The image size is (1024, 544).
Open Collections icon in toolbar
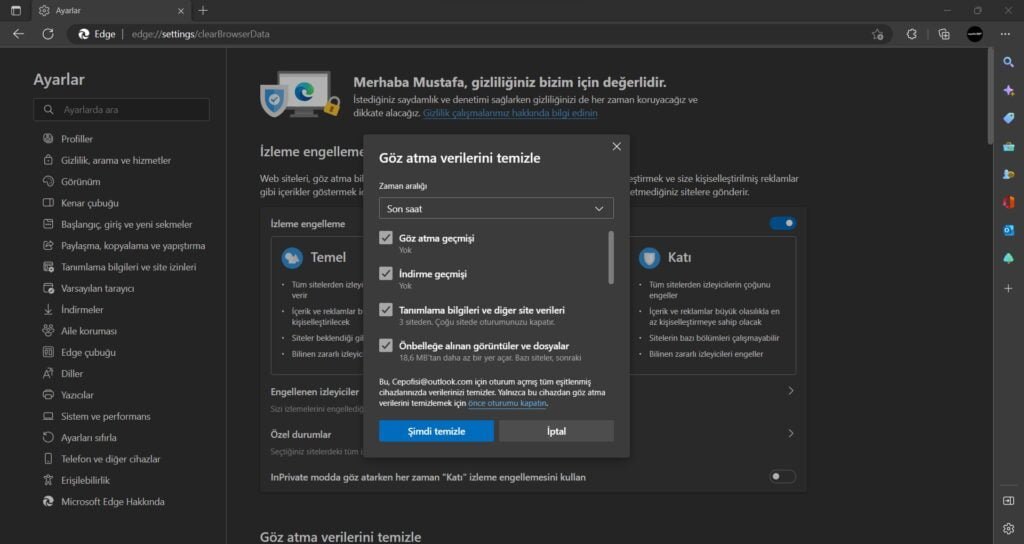(944, 34)
